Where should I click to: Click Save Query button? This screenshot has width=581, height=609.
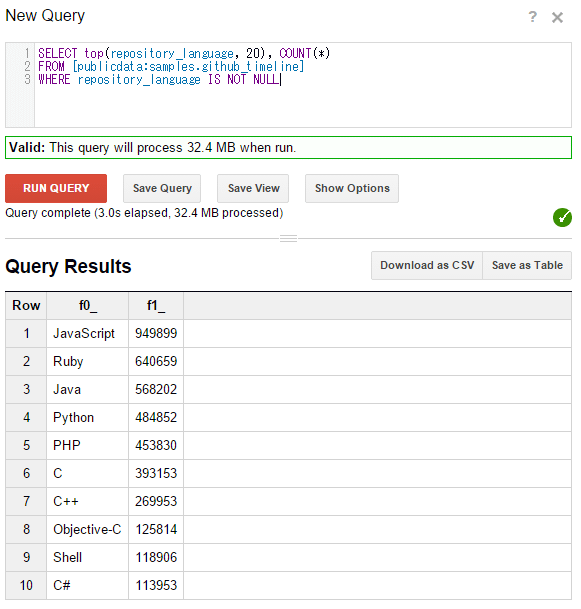[x=162, y=188]
